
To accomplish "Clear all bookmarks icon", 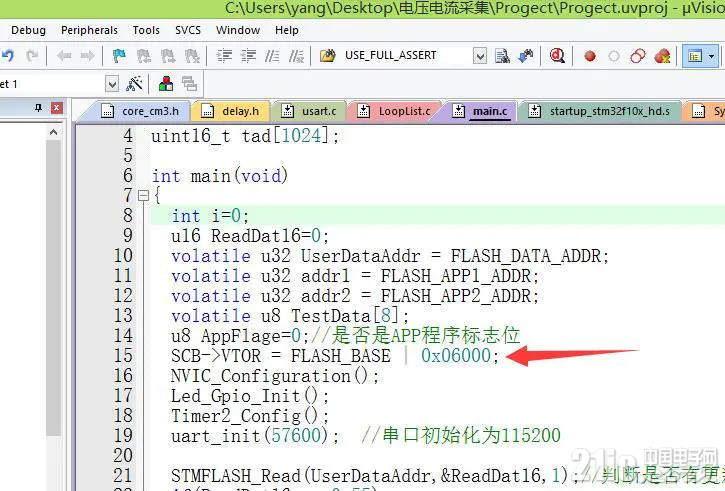I will 191,56.
